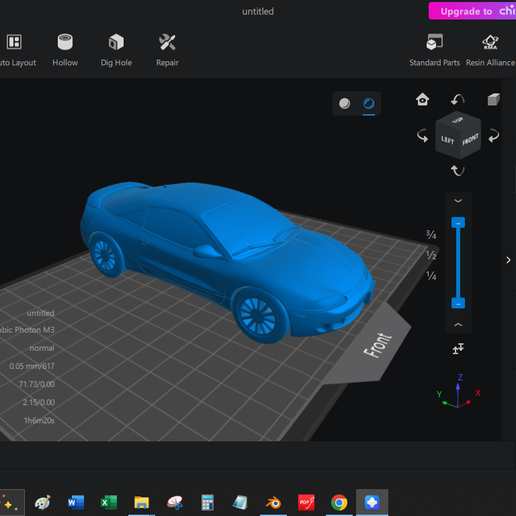Open the Standard Parts library
516x516 pixels.
click(434, 50)
